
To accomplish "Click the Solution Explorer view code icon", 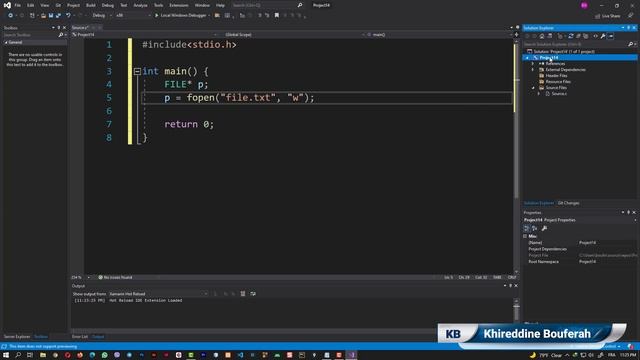I will (596, 36).
